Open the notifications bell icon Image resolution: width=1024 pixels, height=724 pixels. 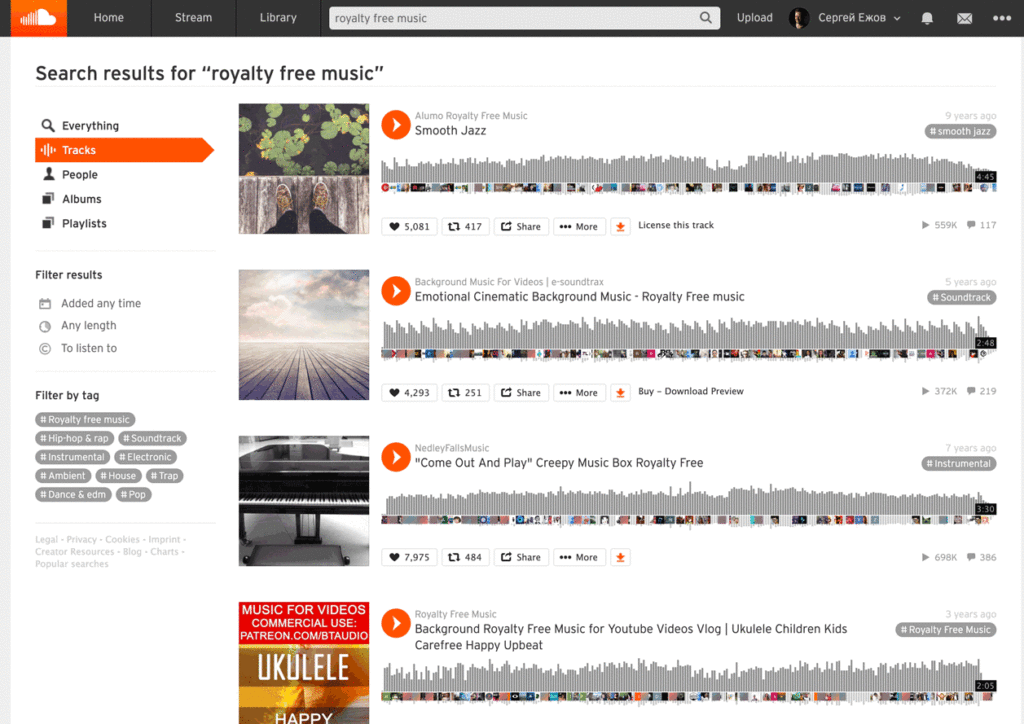pyautogui.click(x=927, y=18)
